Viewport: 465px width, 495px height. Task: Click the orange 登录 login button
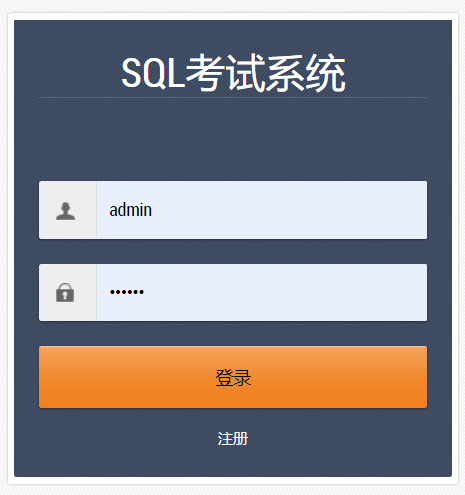pos(233,377)
